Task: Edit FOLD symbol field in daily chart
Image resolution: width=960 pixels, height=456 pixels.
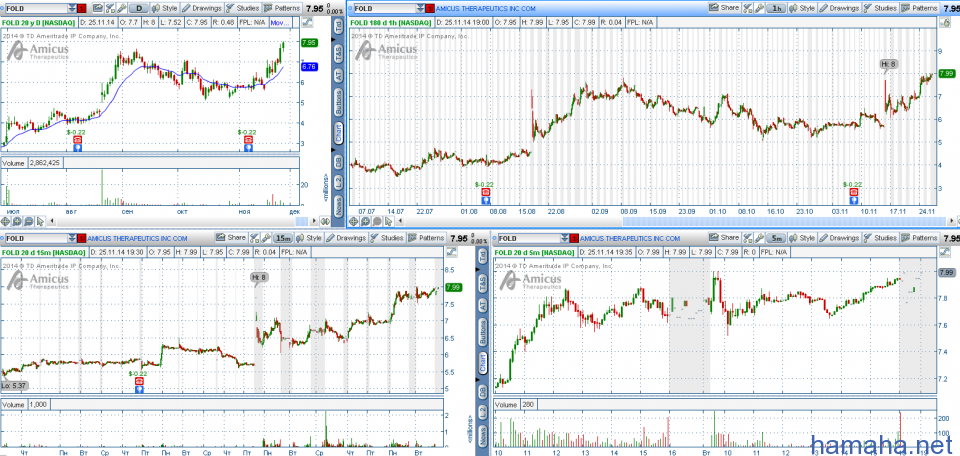Action: point(36,9)
